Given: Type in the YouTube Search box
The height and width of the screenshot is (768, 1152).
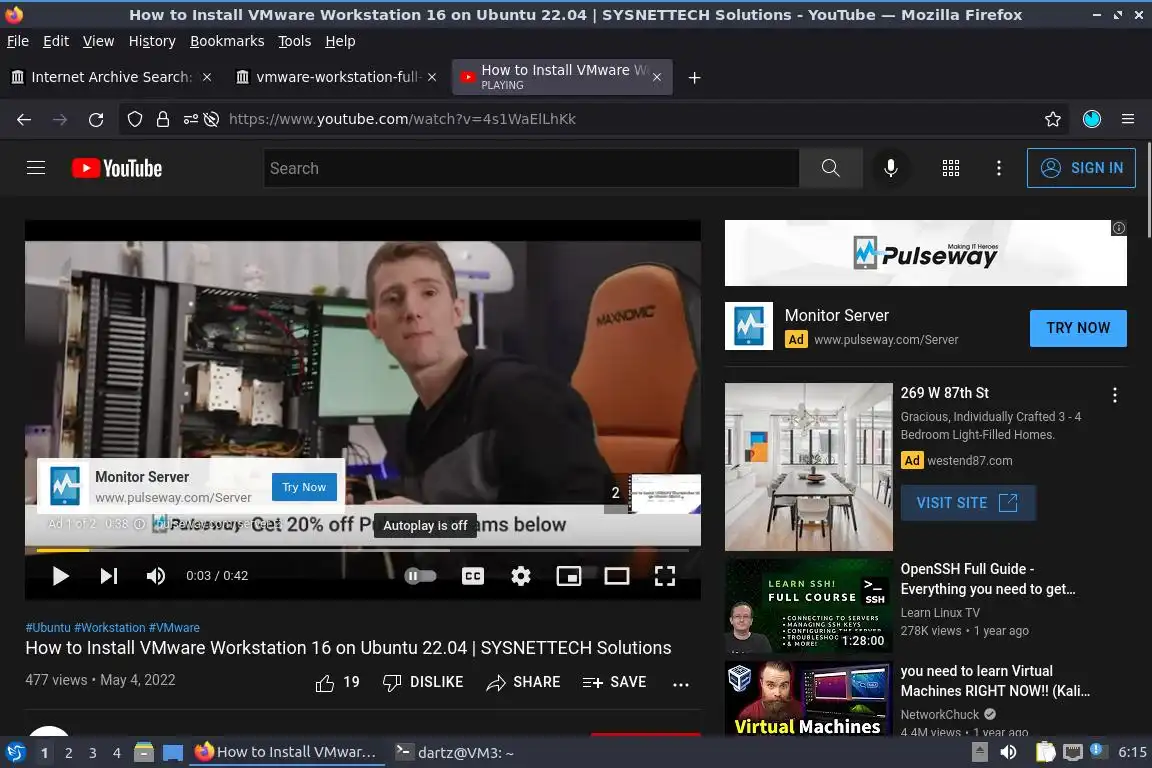Looking at the screenshot, I should [531, 168].
